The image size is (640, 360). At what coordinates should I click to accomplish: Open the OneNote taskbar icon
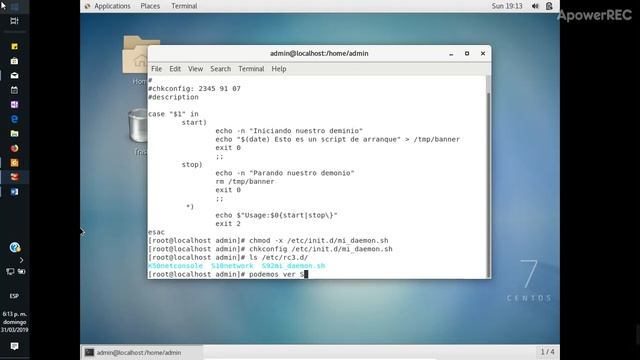[14, 104]
